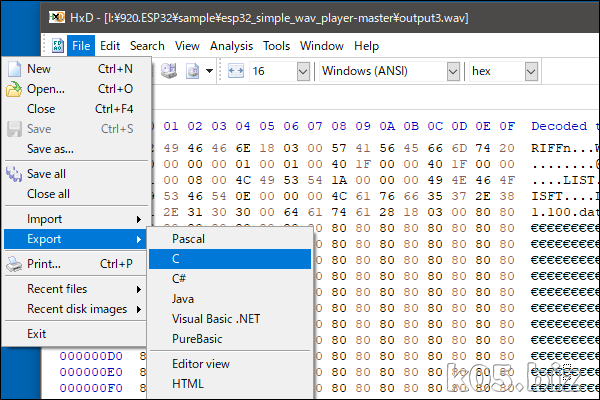Choose Open... from the File menu
The image size is (600, 400).
point(76,89)
